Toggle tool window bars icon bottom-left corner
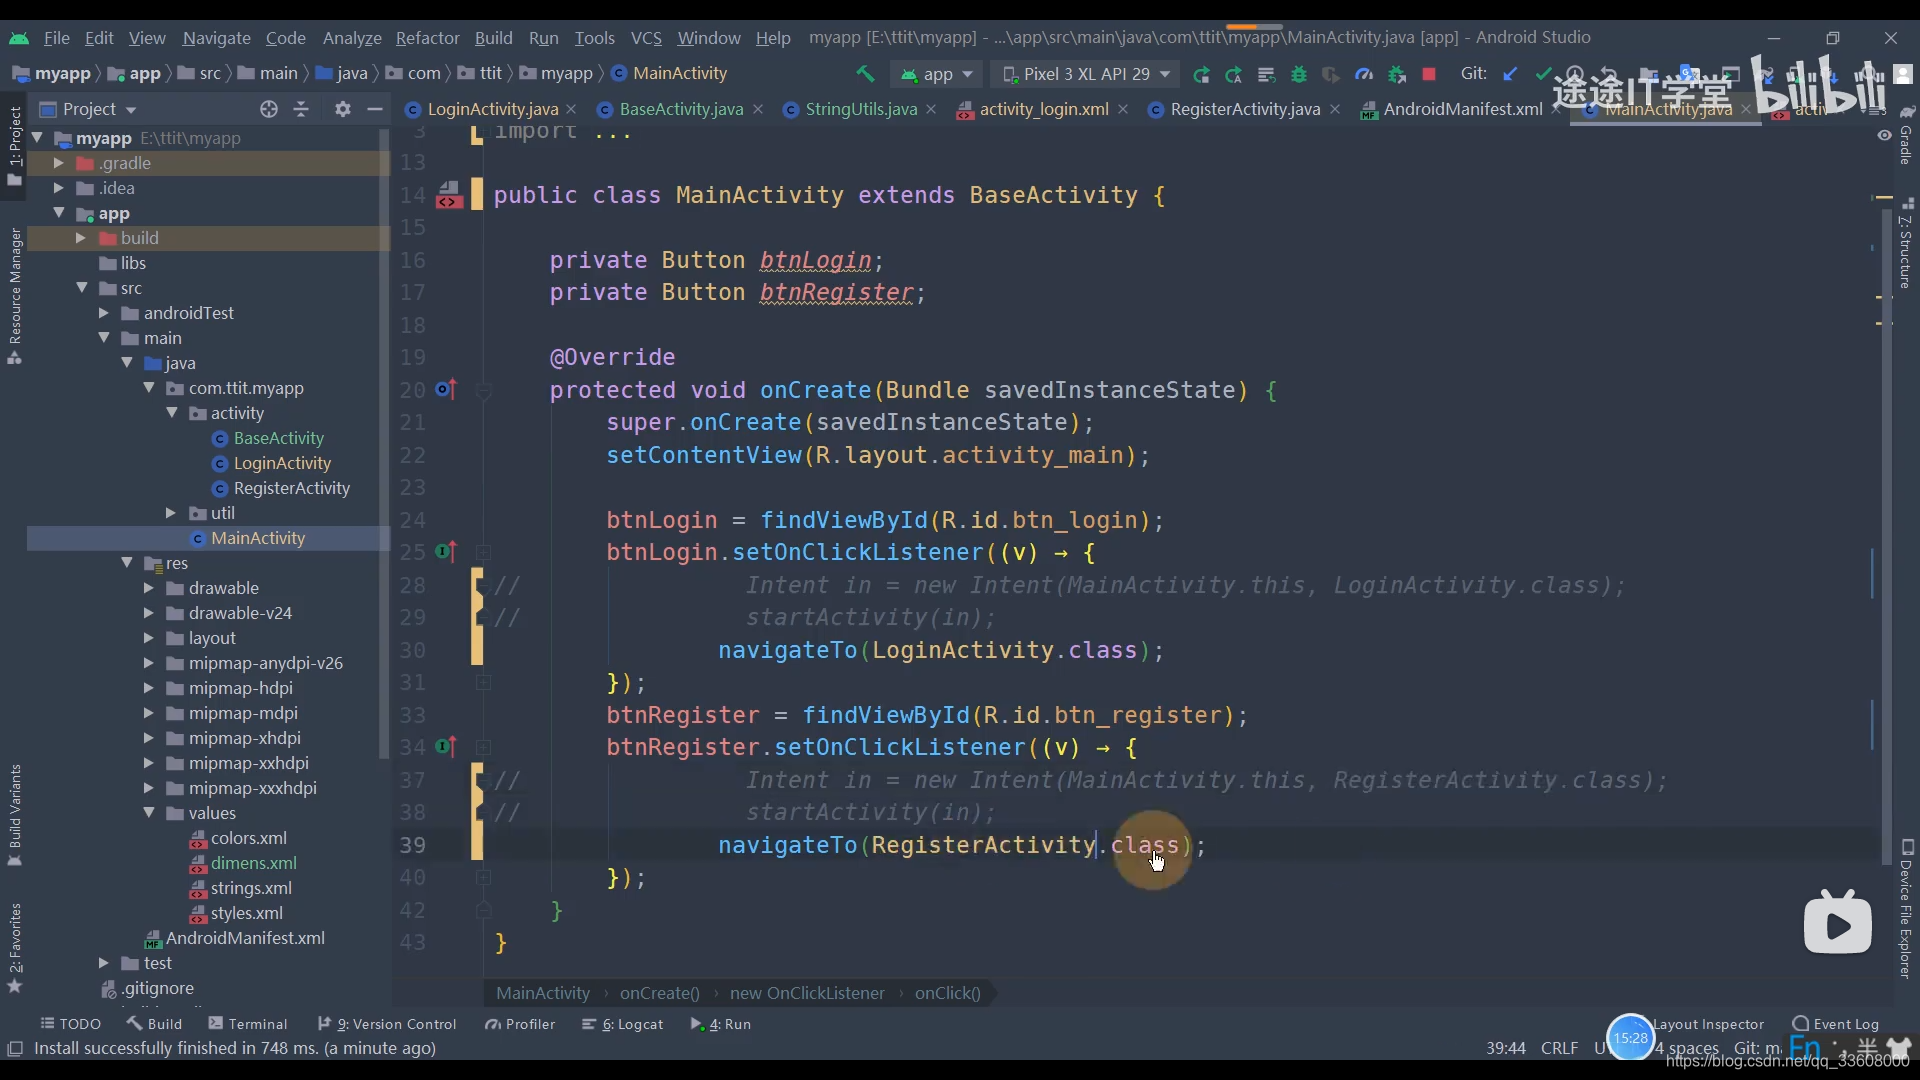Screen dimensions: 1920x1080 [15, 1048]
